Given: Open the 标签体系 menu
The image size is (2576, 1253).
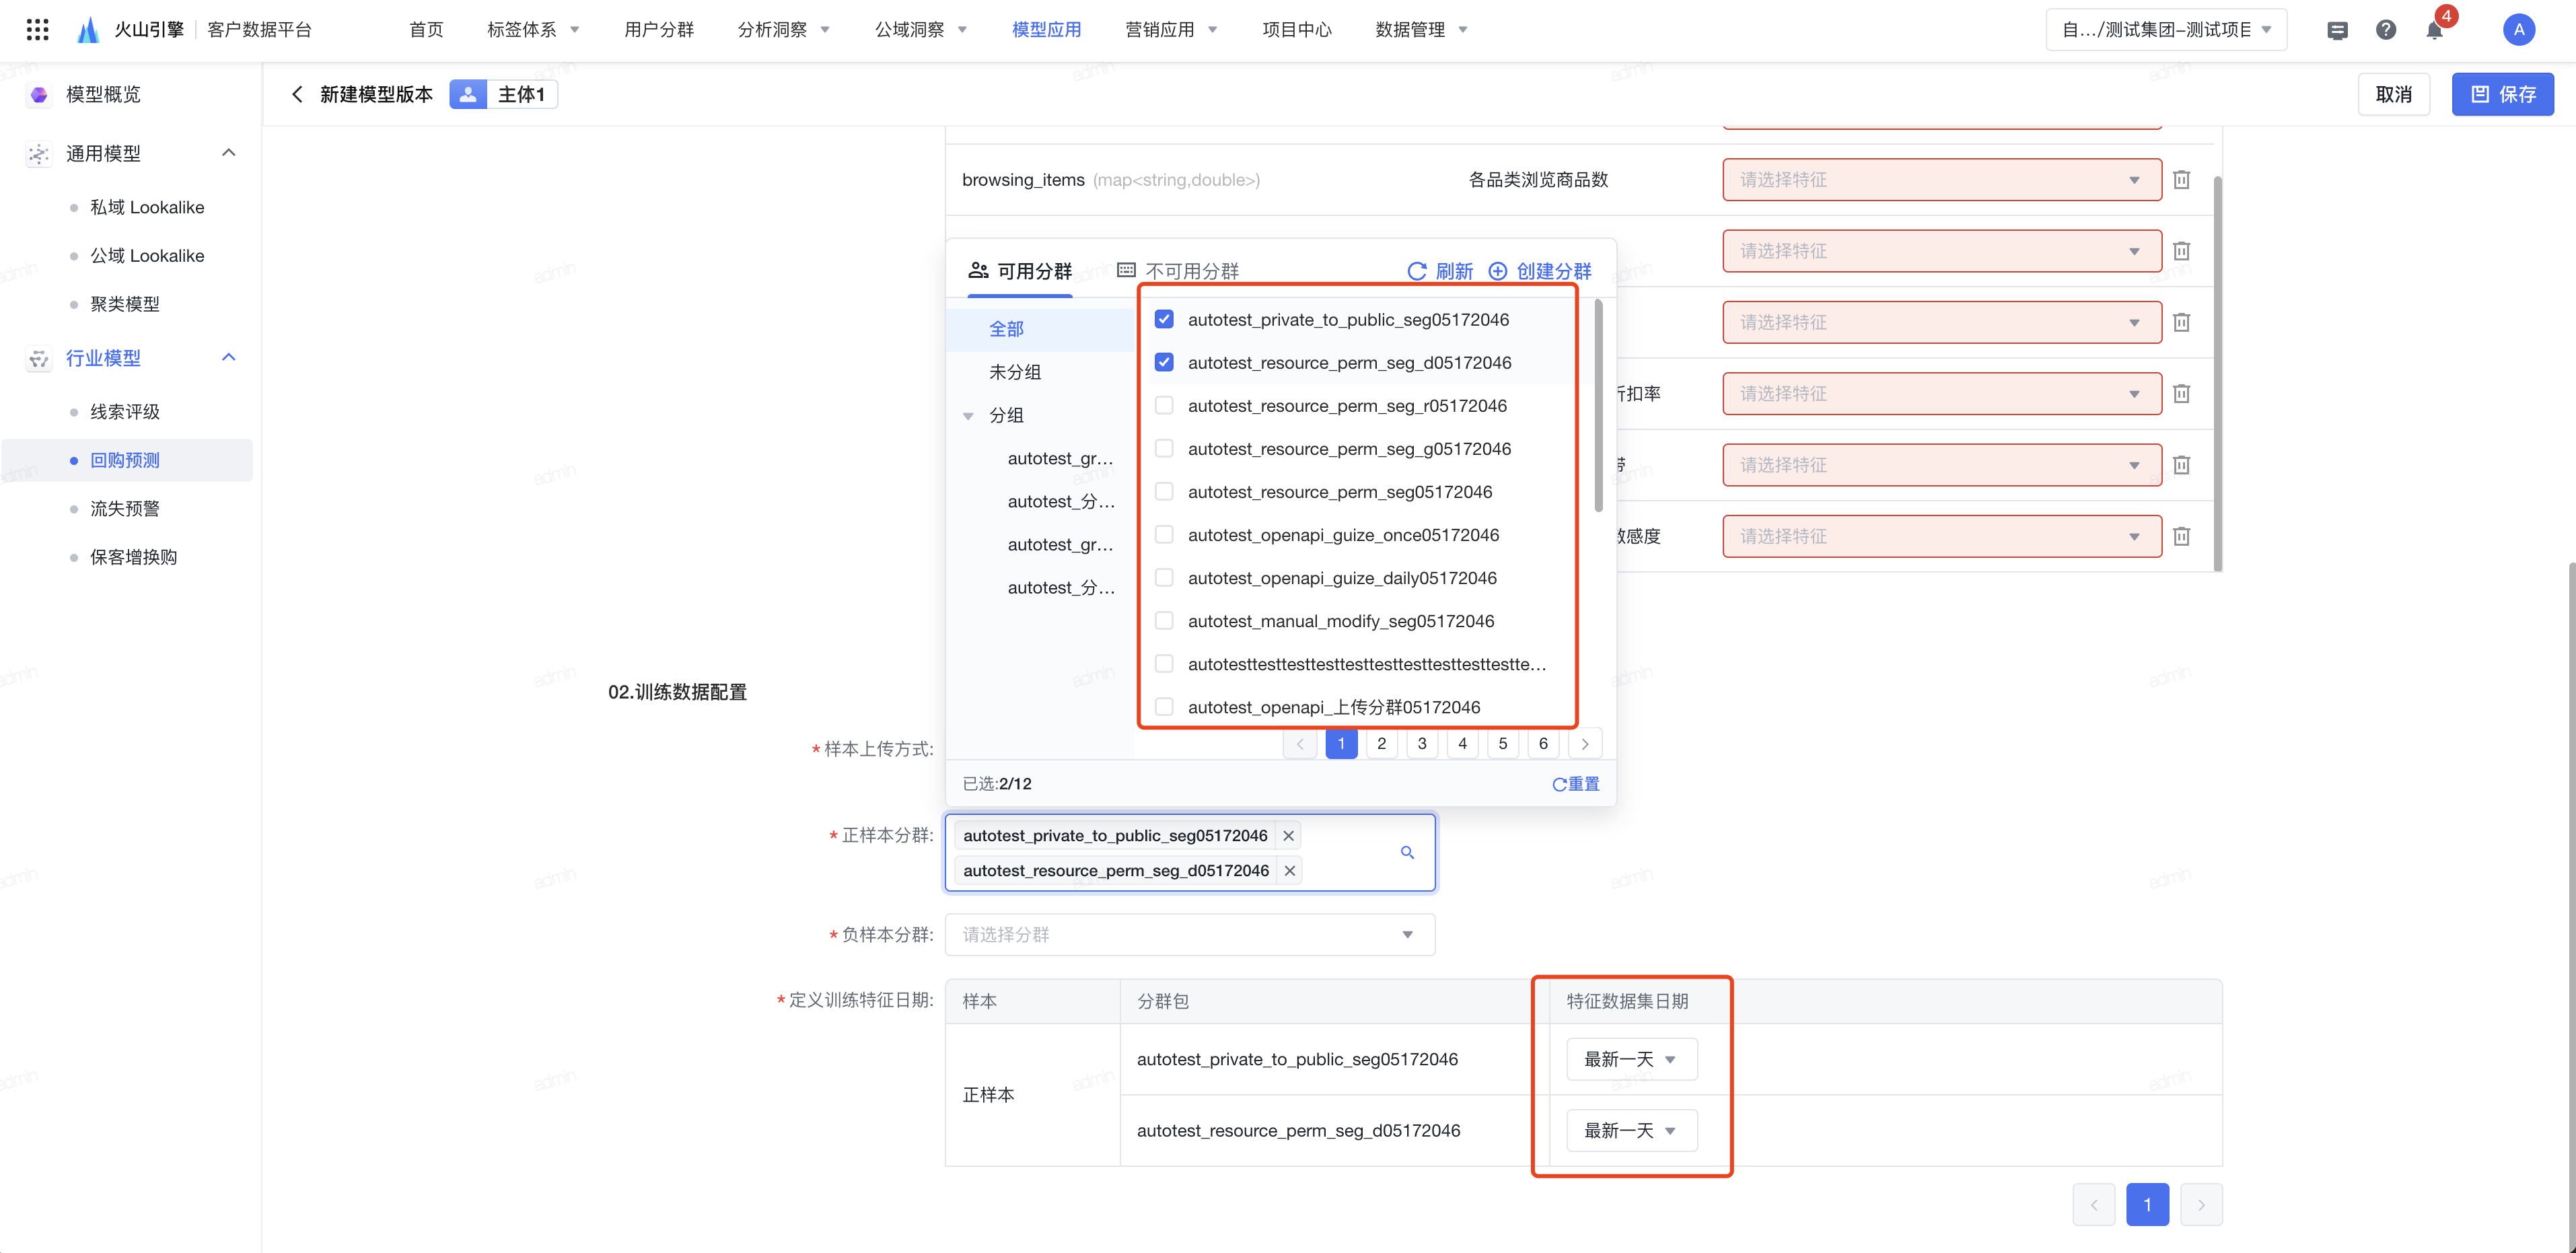Looking at the screenshot, I should pos(533,30).
